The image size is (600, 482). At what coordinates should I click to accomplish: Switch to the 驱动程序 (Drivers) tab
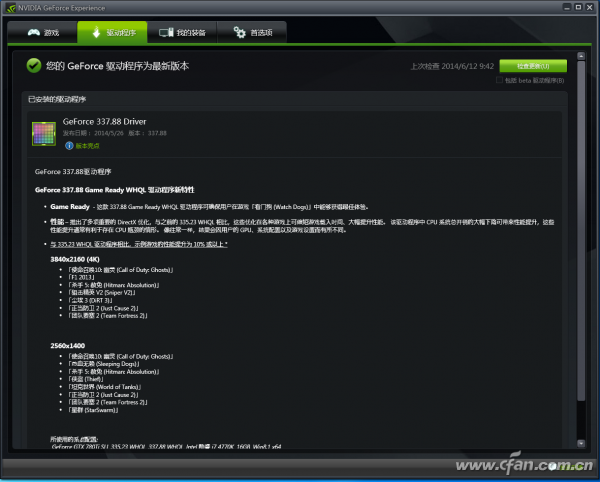112,33
